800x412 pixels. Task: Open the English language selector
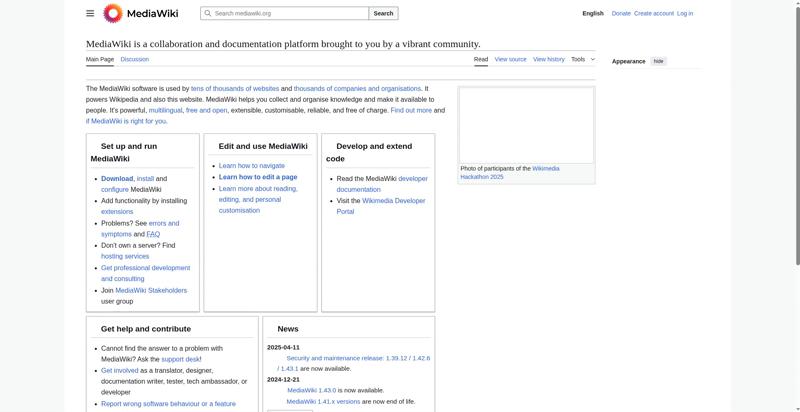[593, 14]
